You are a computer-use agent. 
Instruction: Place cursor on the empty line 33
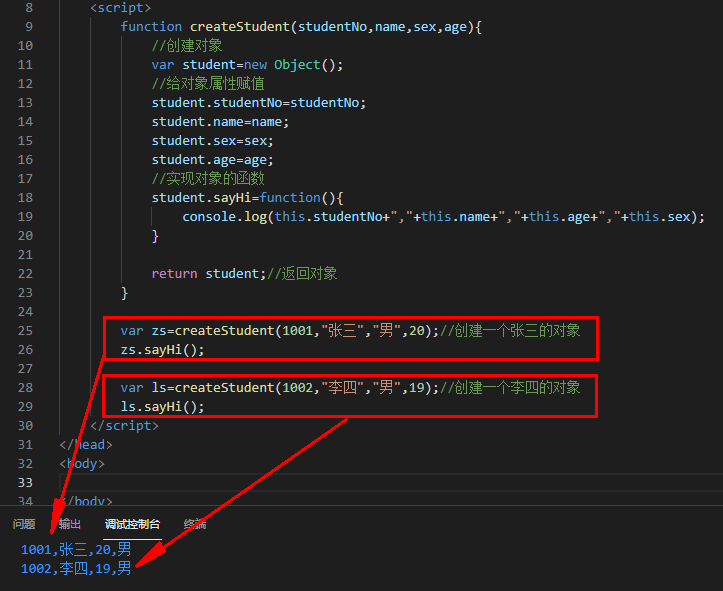click(300, 482)
